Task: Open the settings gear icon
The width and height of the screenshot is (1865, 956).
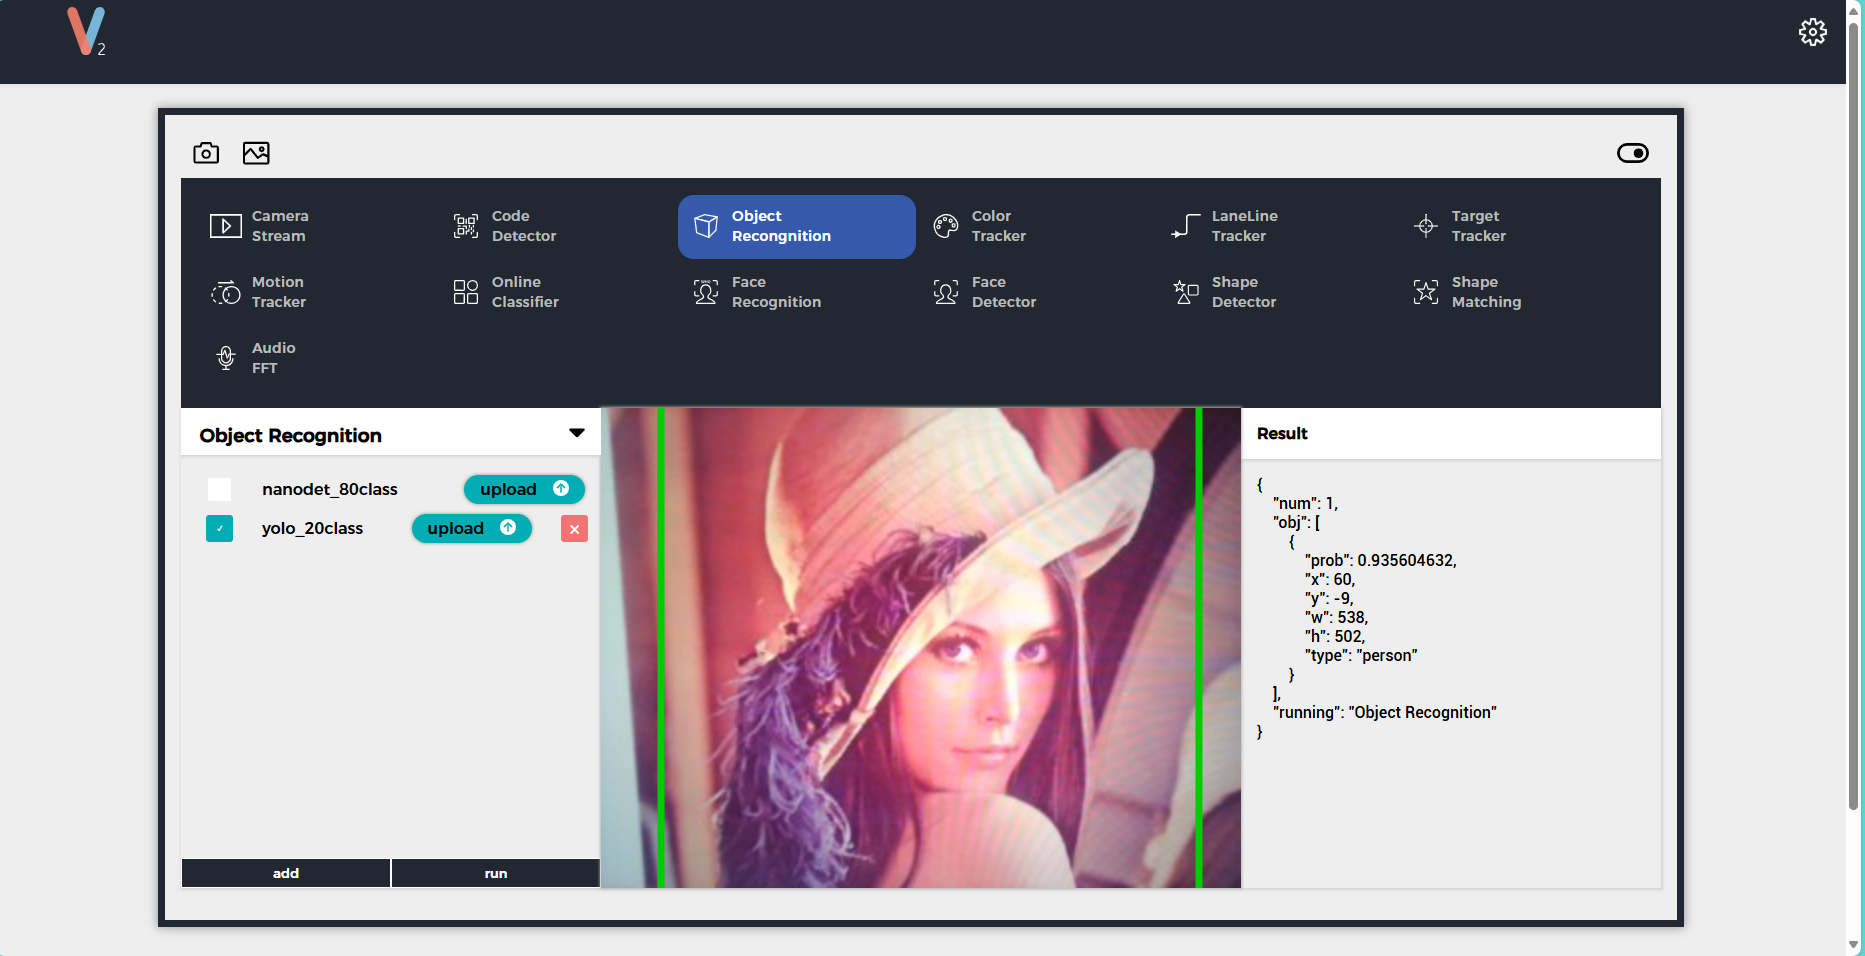Action: (x=1812, y=32)
